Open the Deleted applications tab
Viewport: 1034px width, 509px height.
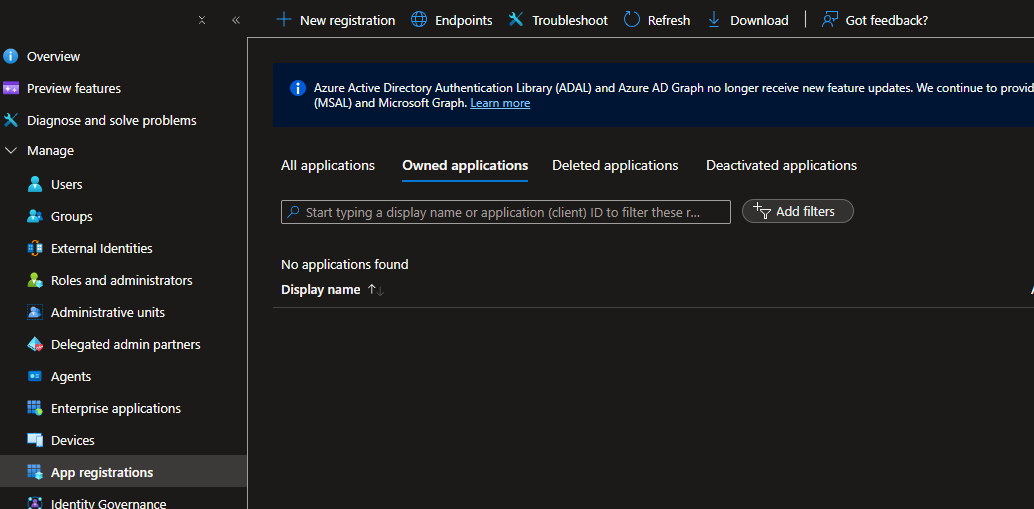[615, 165]
